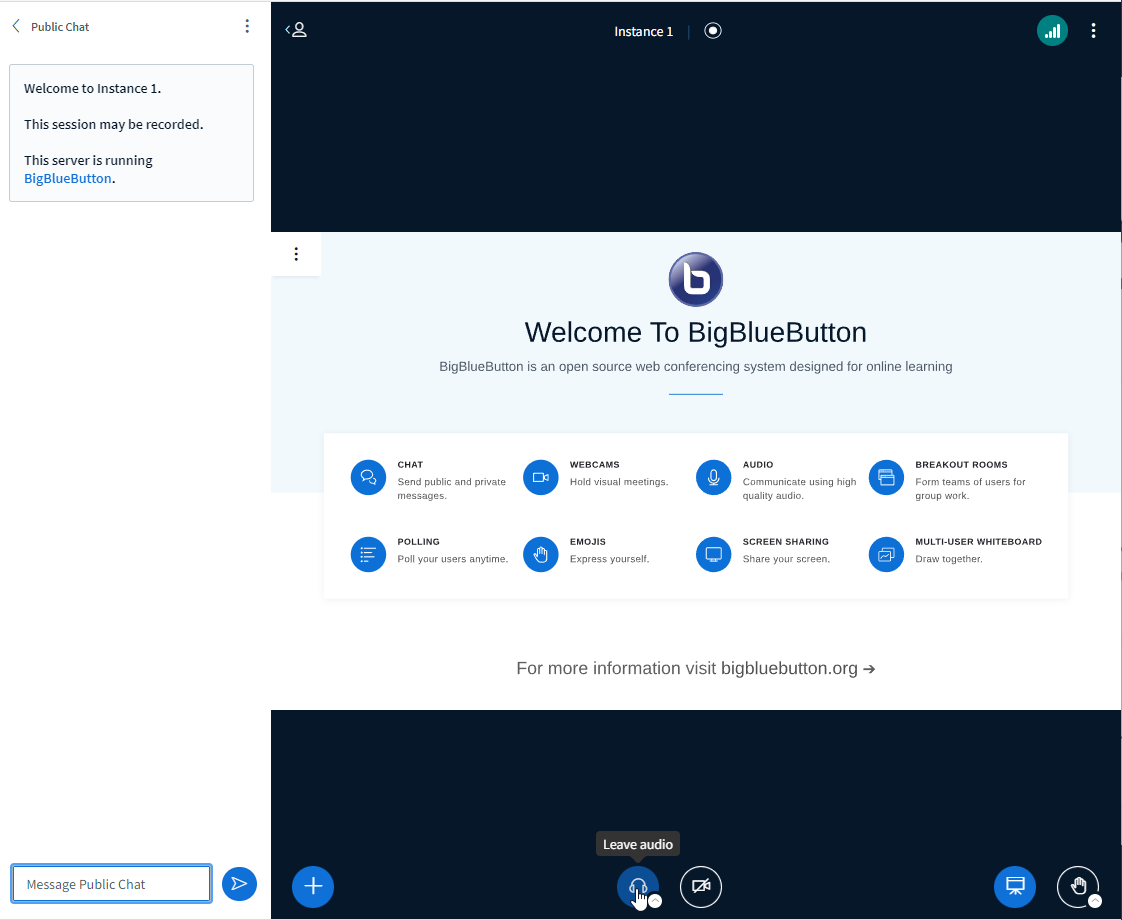Click the Instance 1 meeting title

click(x=643, y=31)
